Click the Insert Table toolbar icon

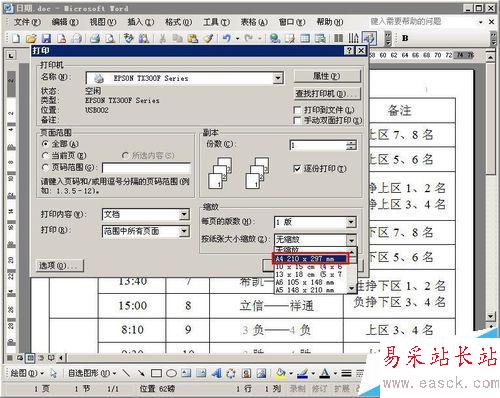305,38
